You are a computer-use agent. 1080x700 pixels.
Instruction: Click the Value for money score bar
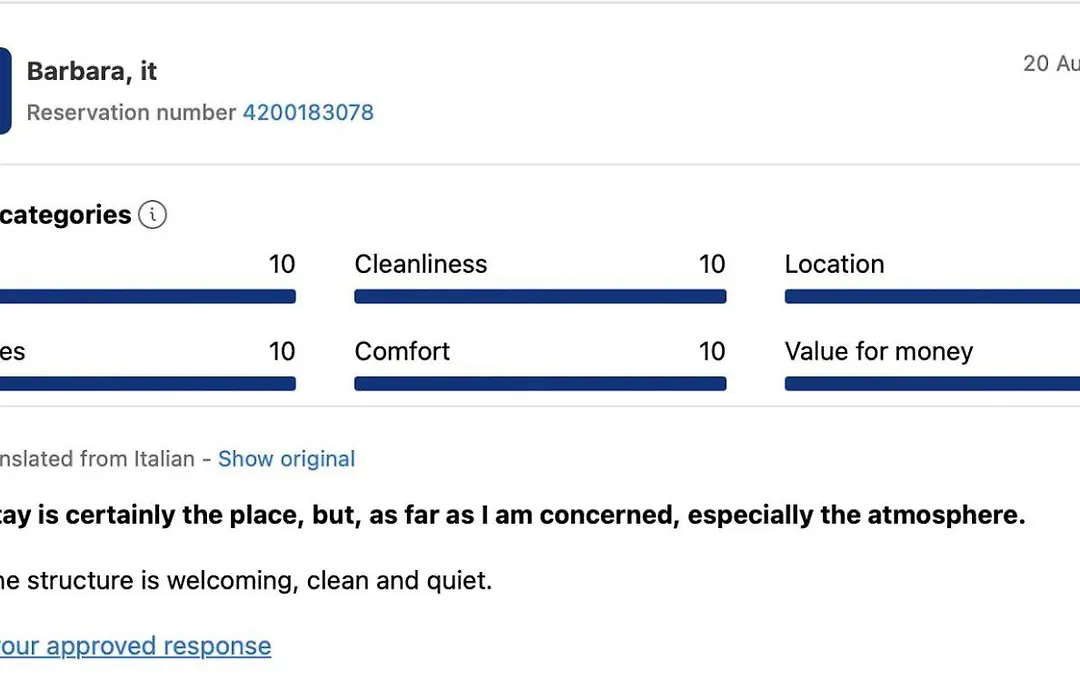pos(932,384)
